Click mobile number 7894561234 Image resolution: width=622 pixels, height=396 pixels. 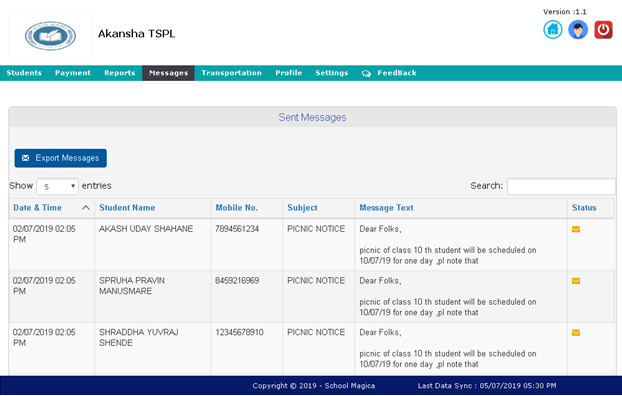coord(237,229)
